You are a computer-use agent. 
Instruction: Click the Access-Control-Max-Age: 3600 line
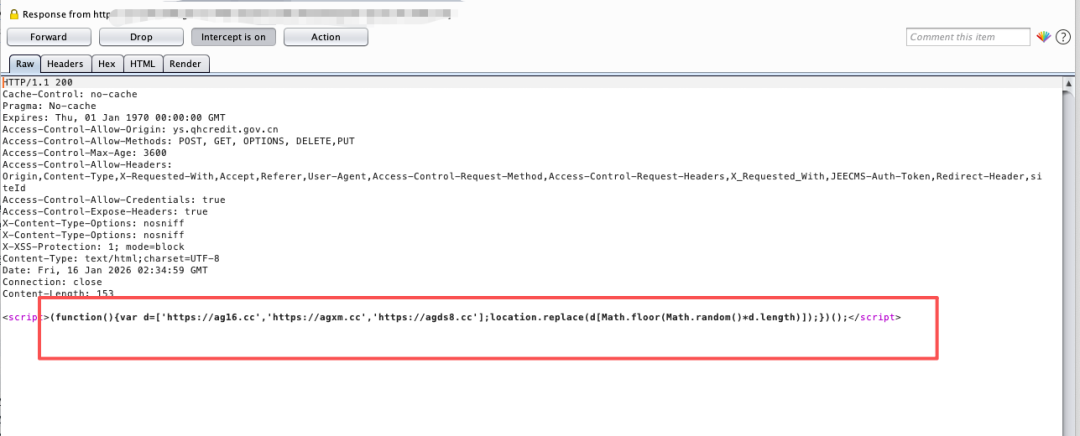85,153
